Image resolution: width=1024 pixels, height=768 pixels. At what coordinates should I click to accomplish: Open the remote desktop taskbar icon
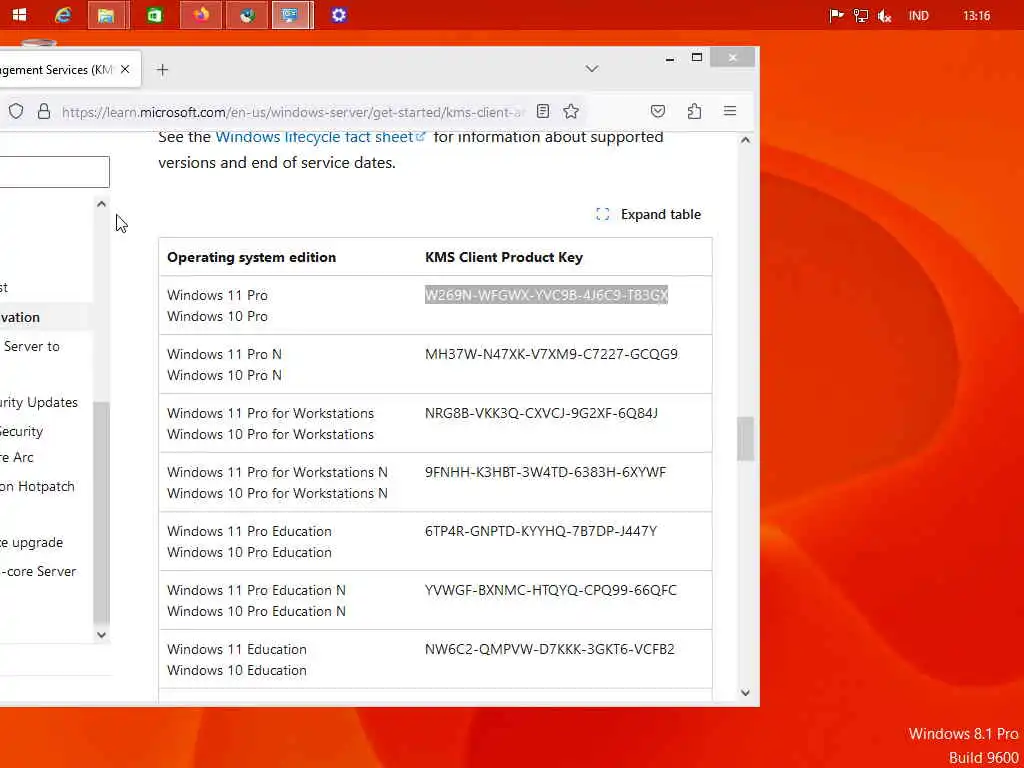291,15
